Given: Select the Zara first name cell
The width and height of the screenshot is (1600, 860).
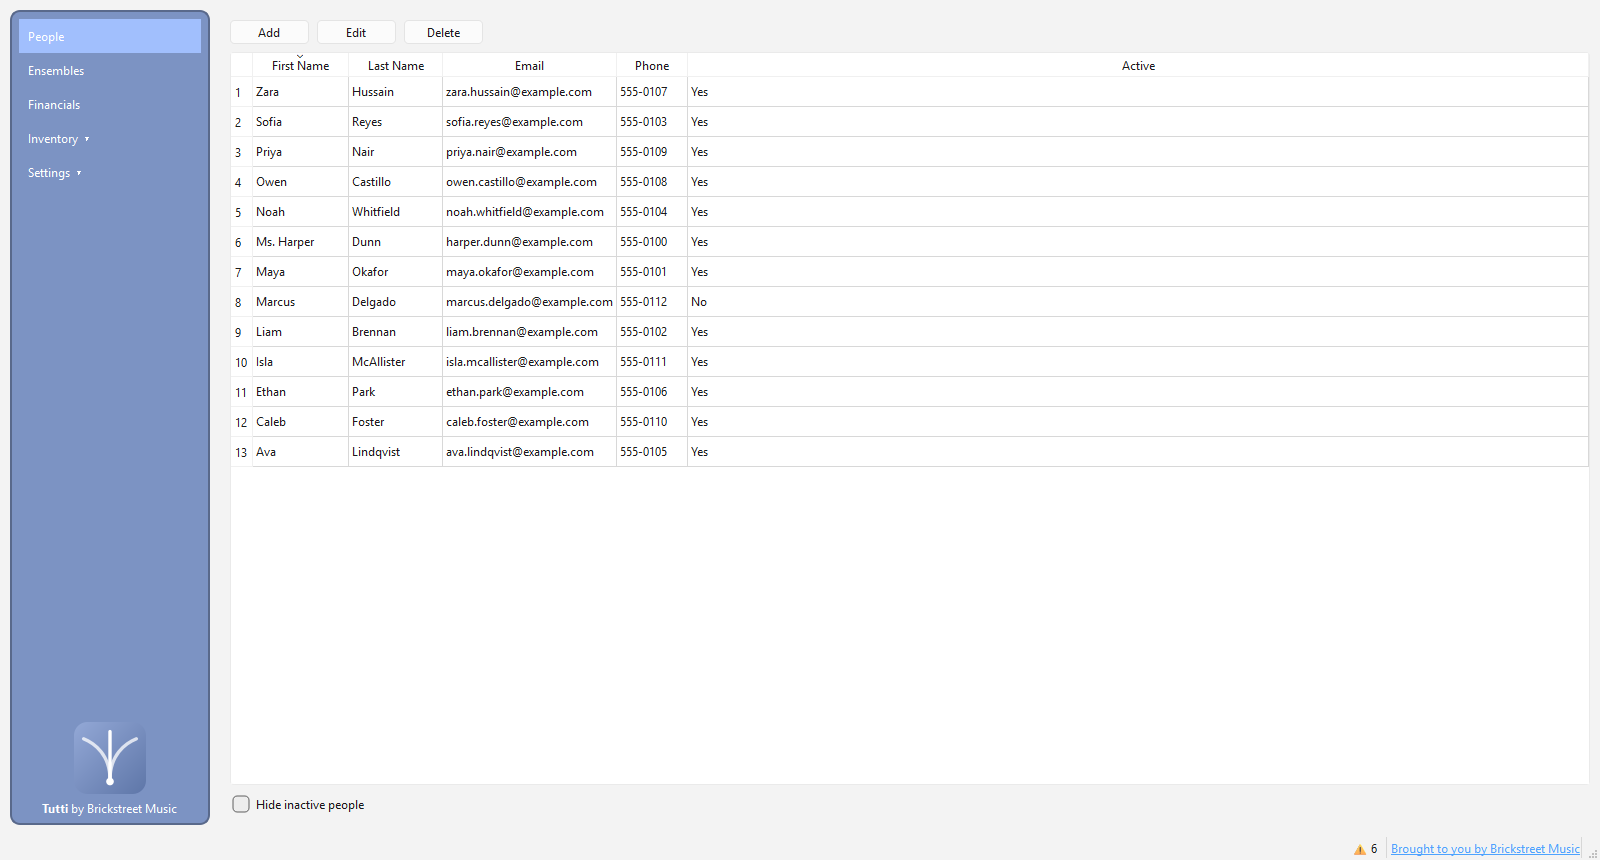Looking at the screenshot, I should pos(300,92).
